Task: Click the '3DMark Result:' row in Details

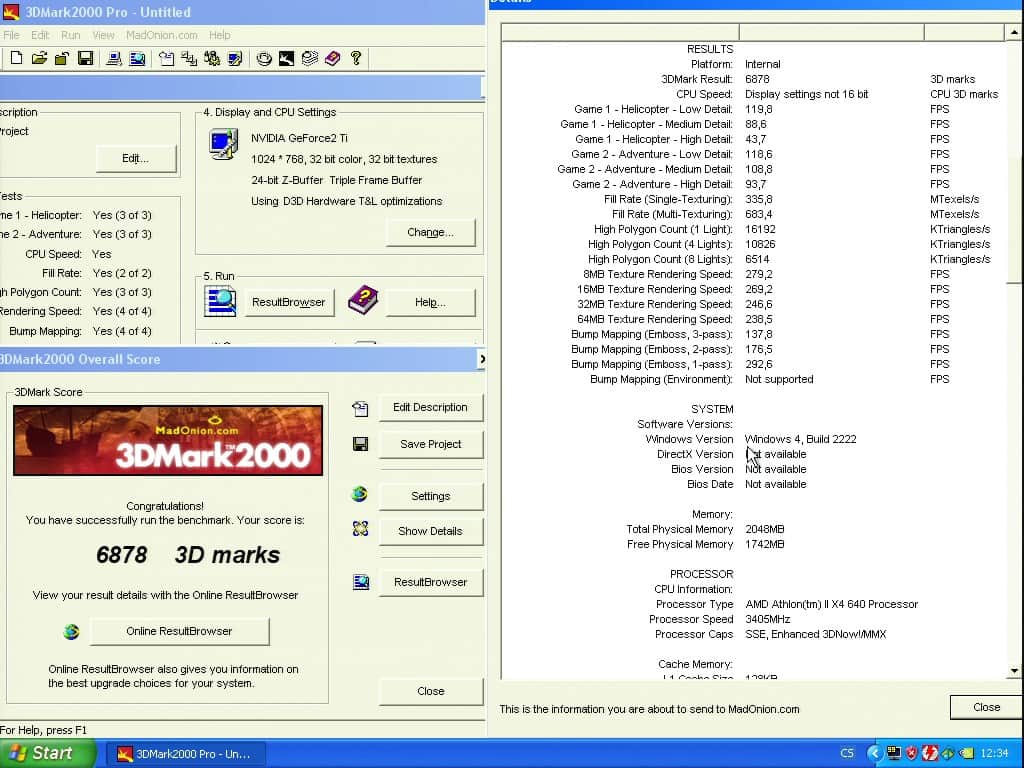Action: pyautogui.click(x=754, y=79)
